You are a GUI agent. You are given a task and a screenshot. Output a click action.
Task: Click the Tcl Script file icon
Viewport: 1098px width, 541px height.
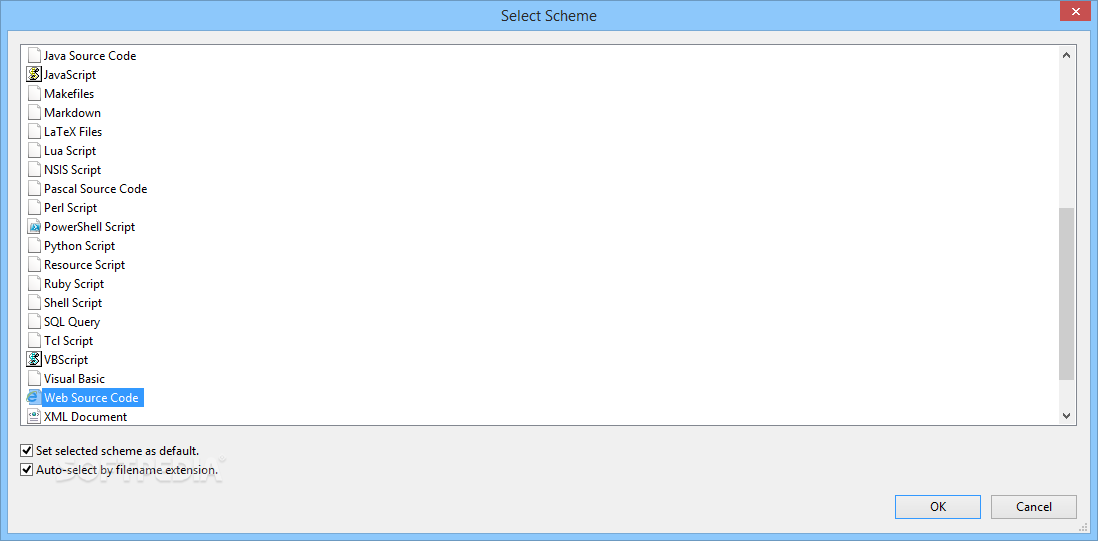click(x=34, y=340)
